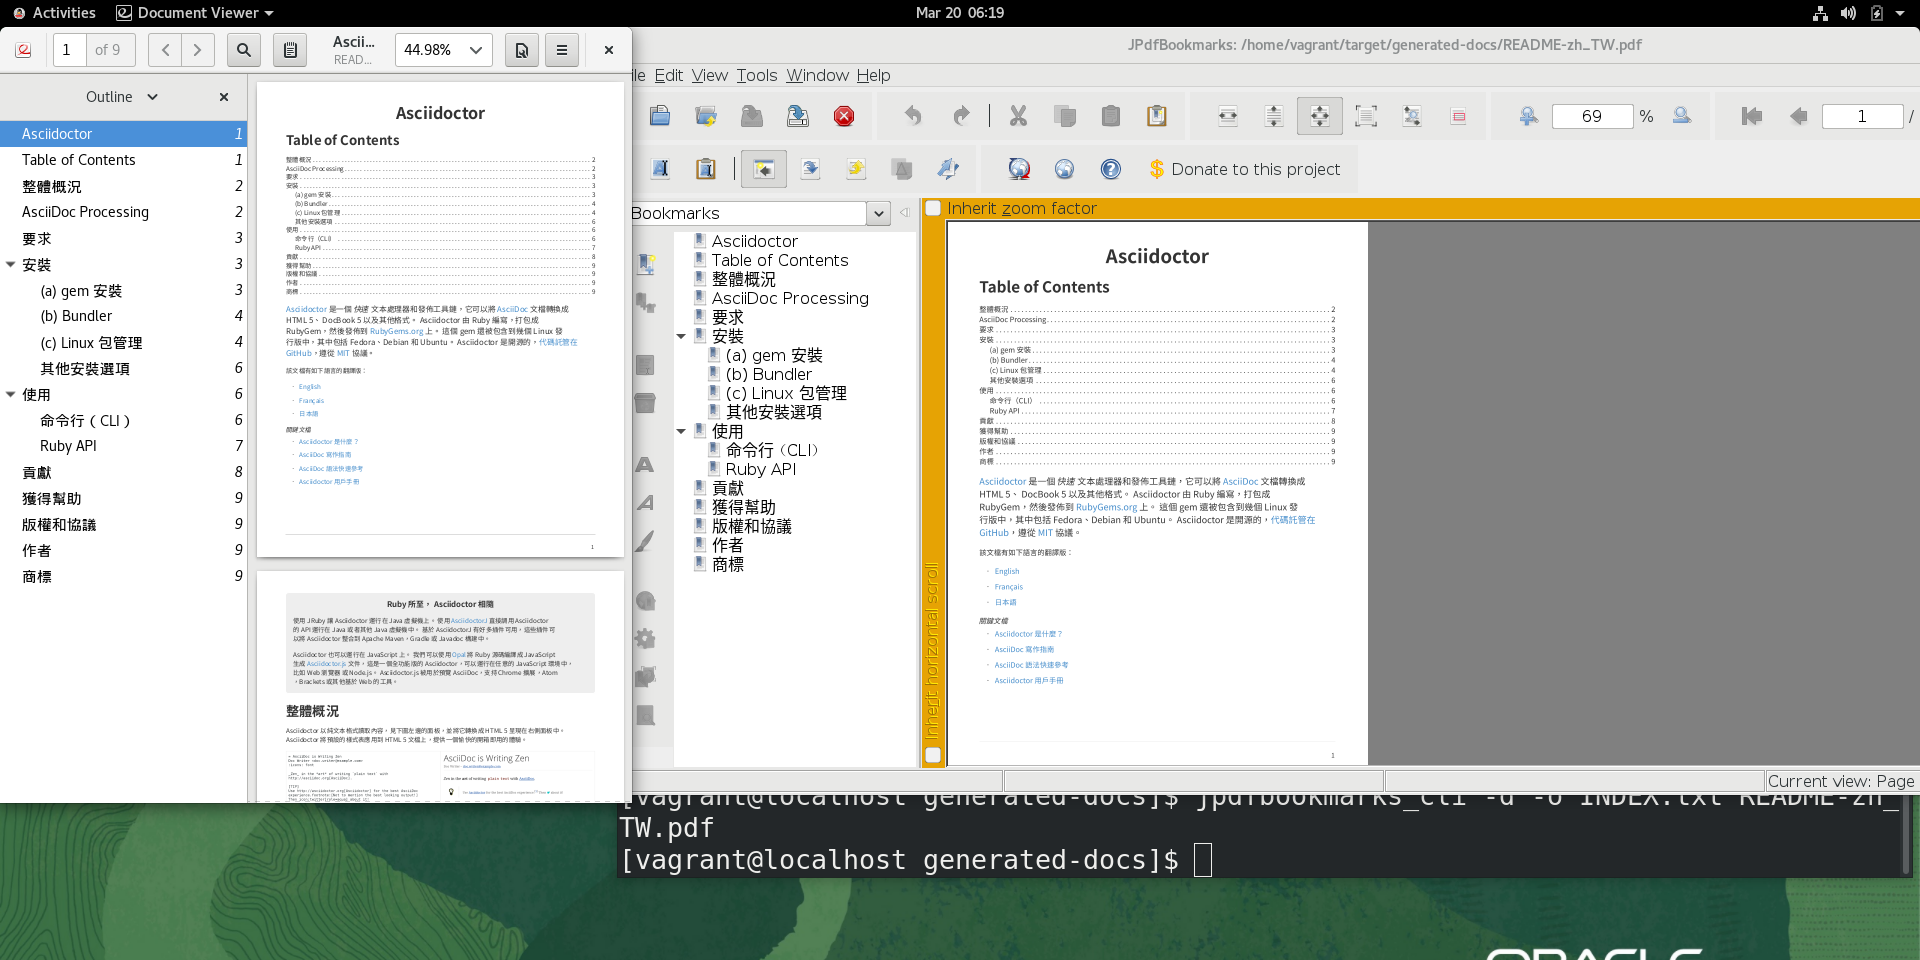Screen dimensions: 1920x960
Task: Open Find in Document Viewer
Action: tap(244, 50)
